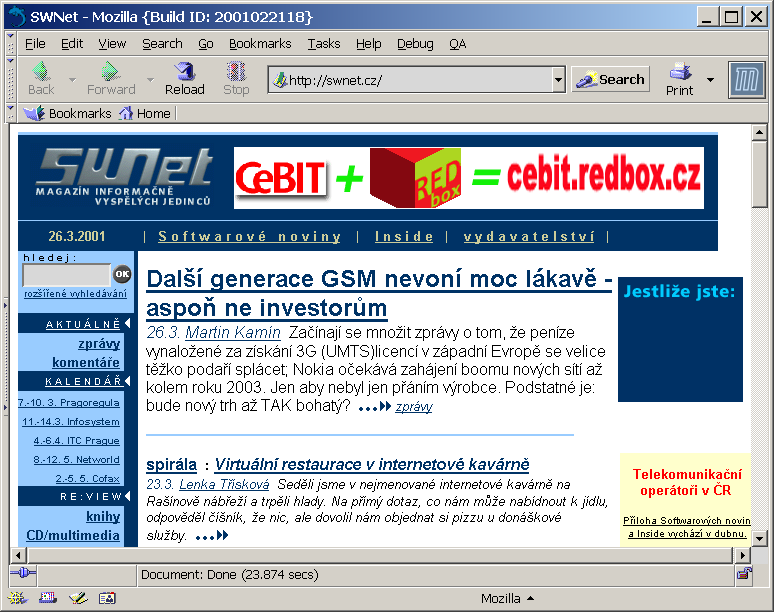This screenshot has width=774, height=612.
Task: Open the QA menu
Action: 458,44
